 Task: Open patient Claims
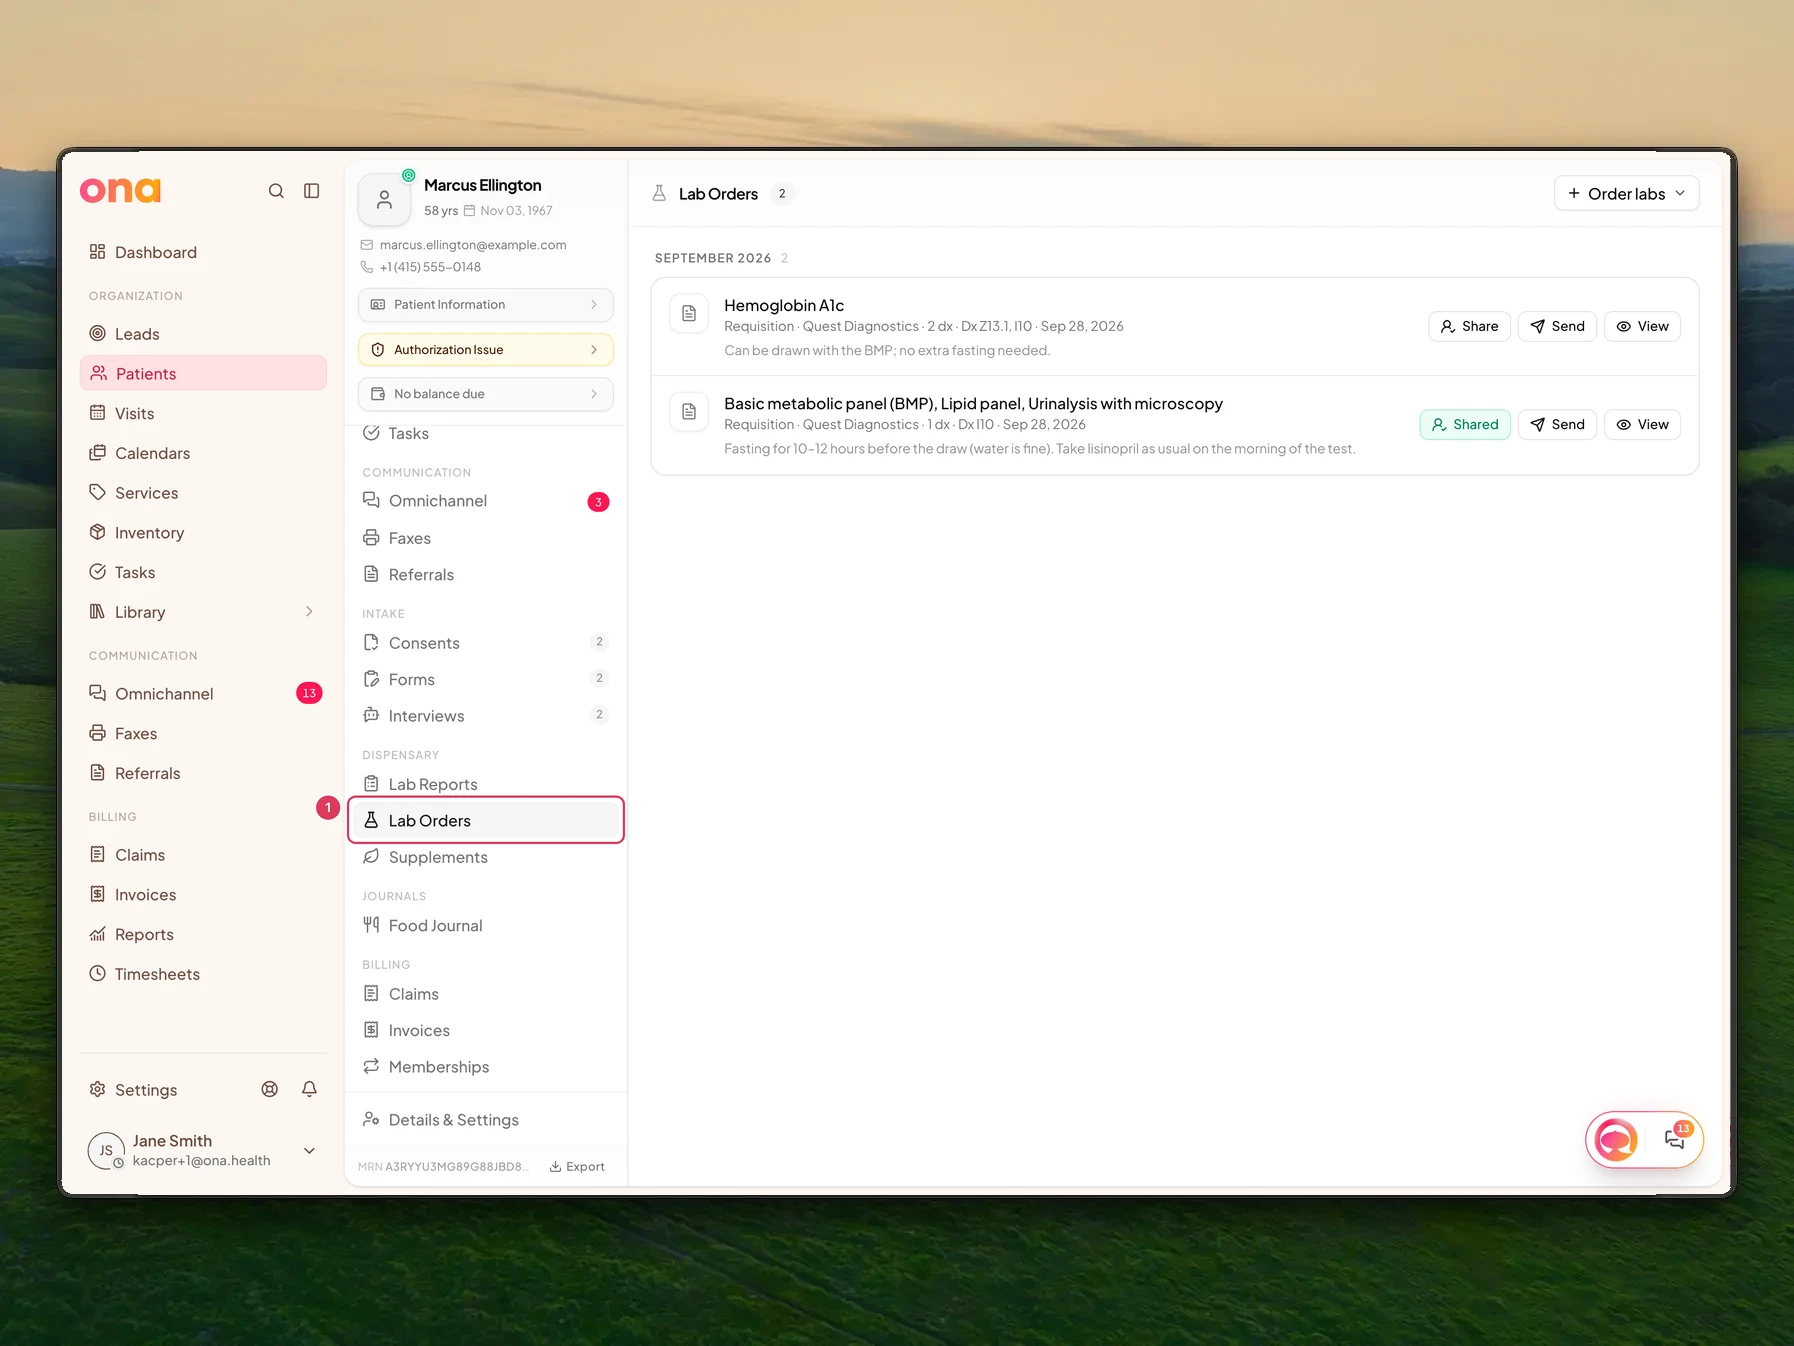(486, 994)
